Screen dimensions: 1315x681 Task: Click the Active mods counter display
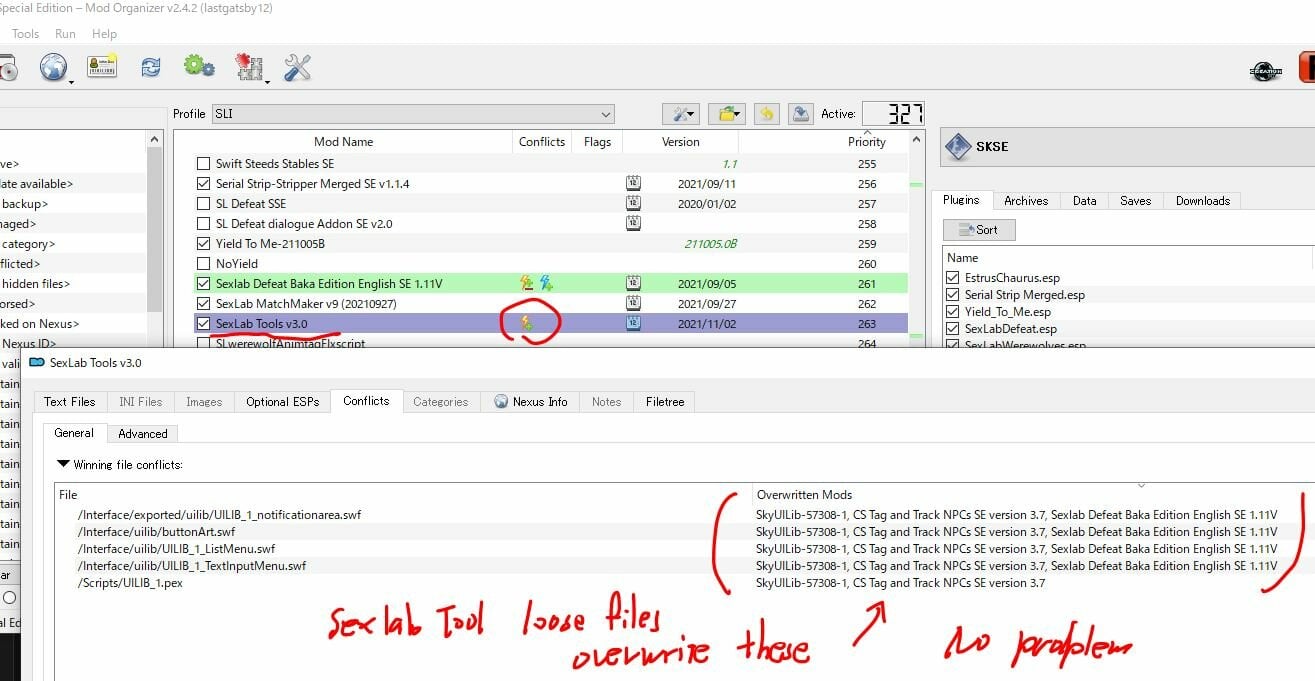coord(893,114)
